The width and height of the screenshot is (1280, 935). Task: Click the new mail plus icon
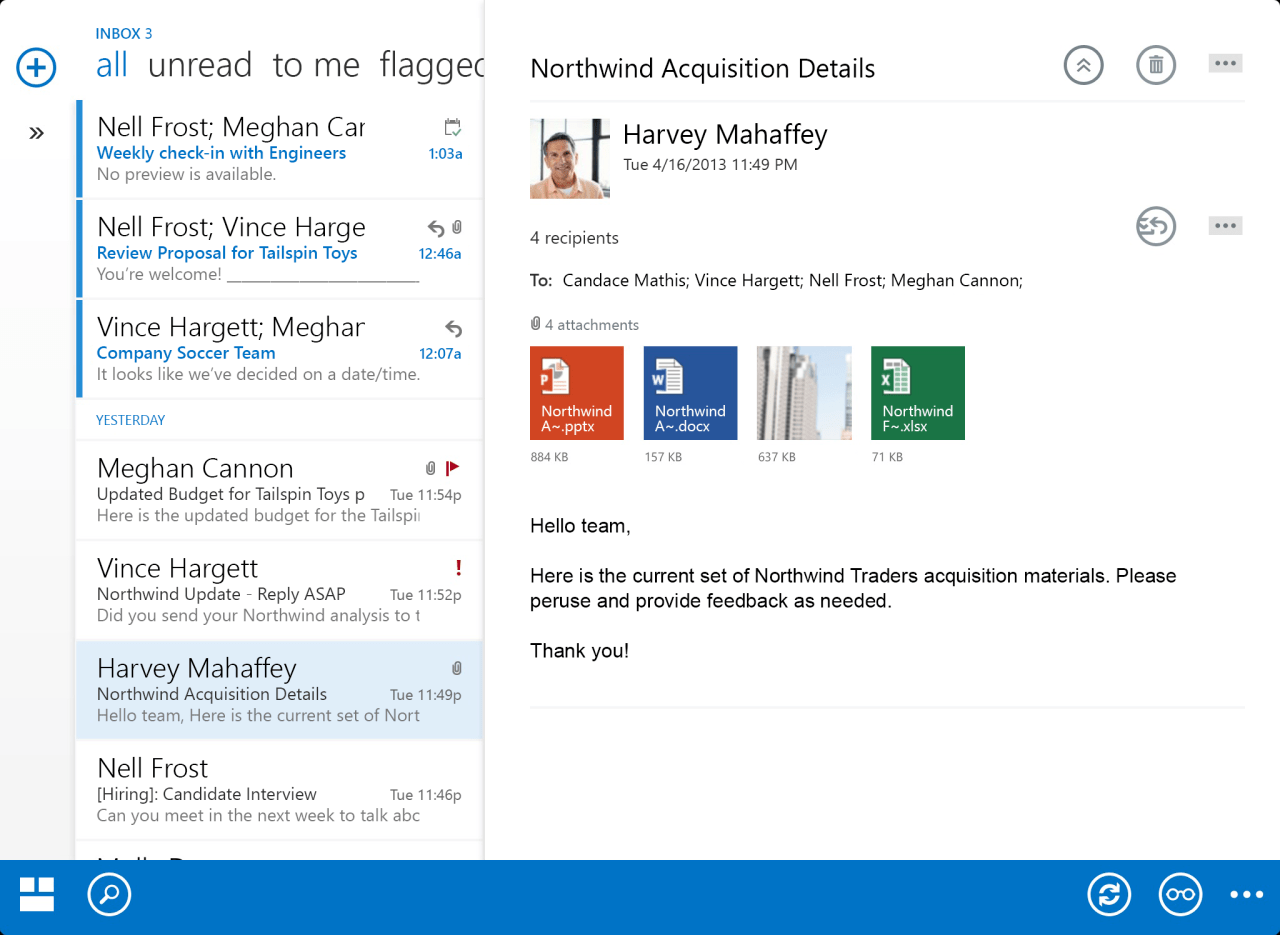pyautogui.click(x=36, y=67)
